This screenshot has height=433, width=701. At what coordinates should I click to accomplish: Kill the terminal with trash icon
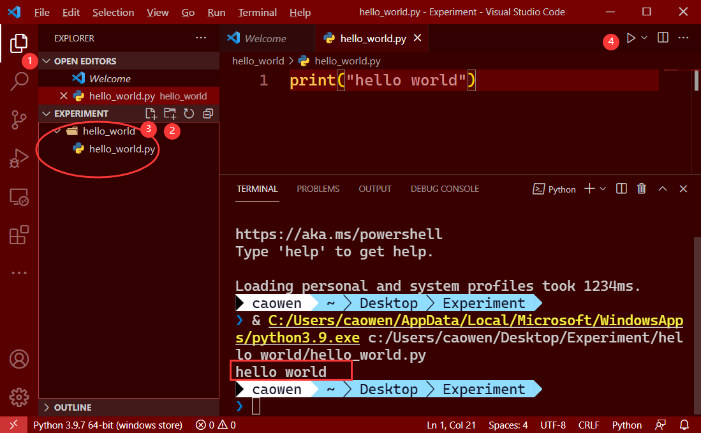642,189
